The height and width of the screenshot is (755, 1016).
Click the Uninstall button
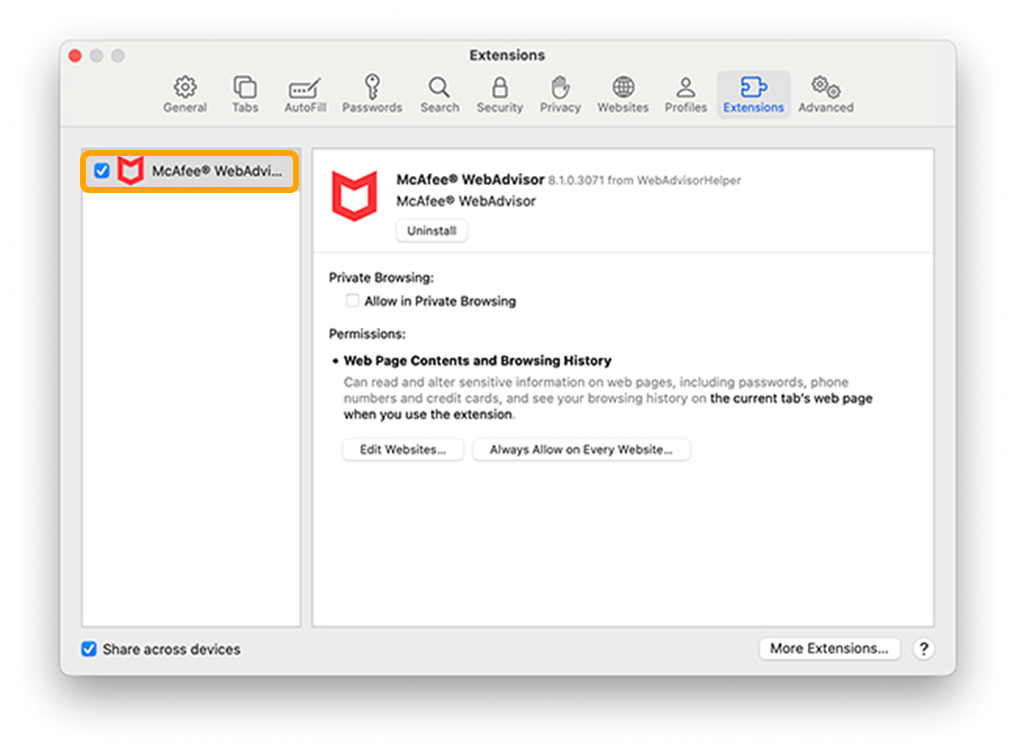tap(431, 231)
